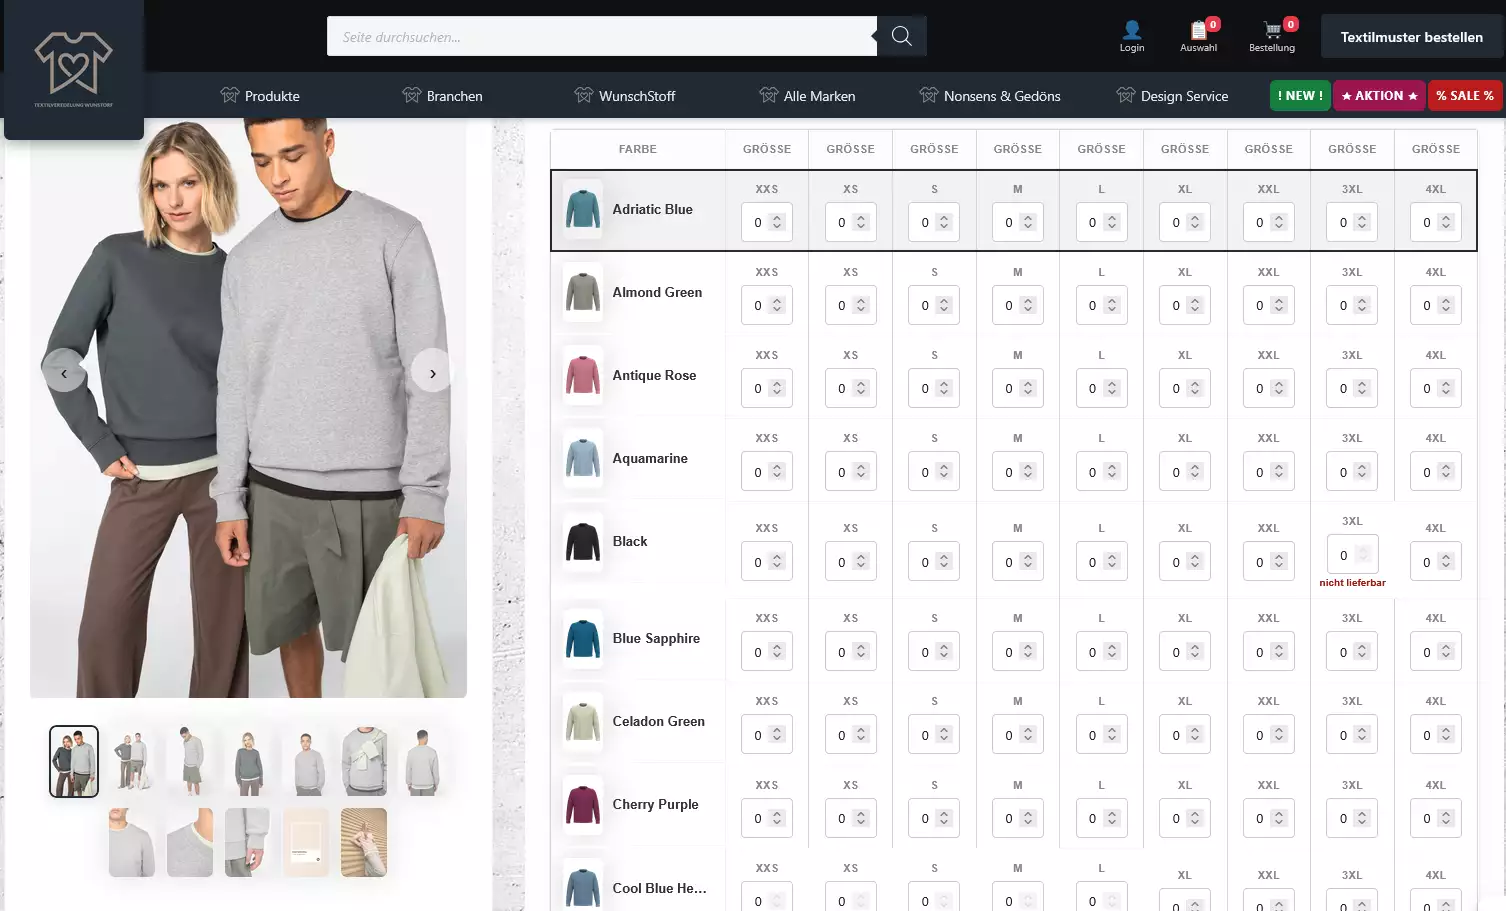Open the WunschStoff menu
1506x911 pixels.
[625, 96]
